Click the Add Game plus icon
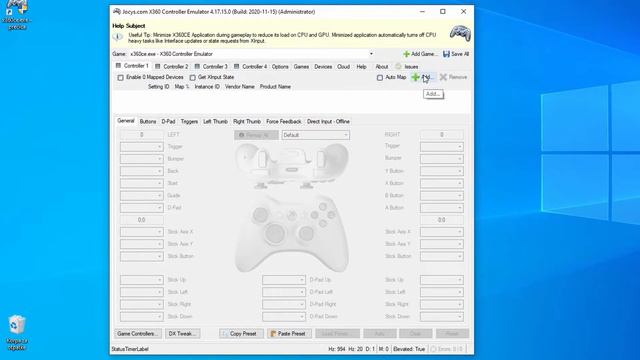This screenshot has height=360, width=640. point(406,54)
